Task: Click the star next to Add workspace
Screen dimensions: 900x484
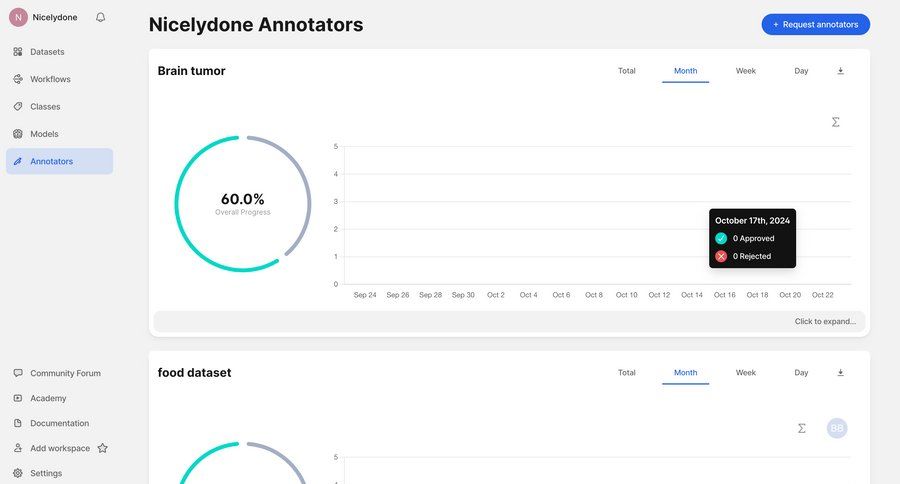Action: coord(102,448)
